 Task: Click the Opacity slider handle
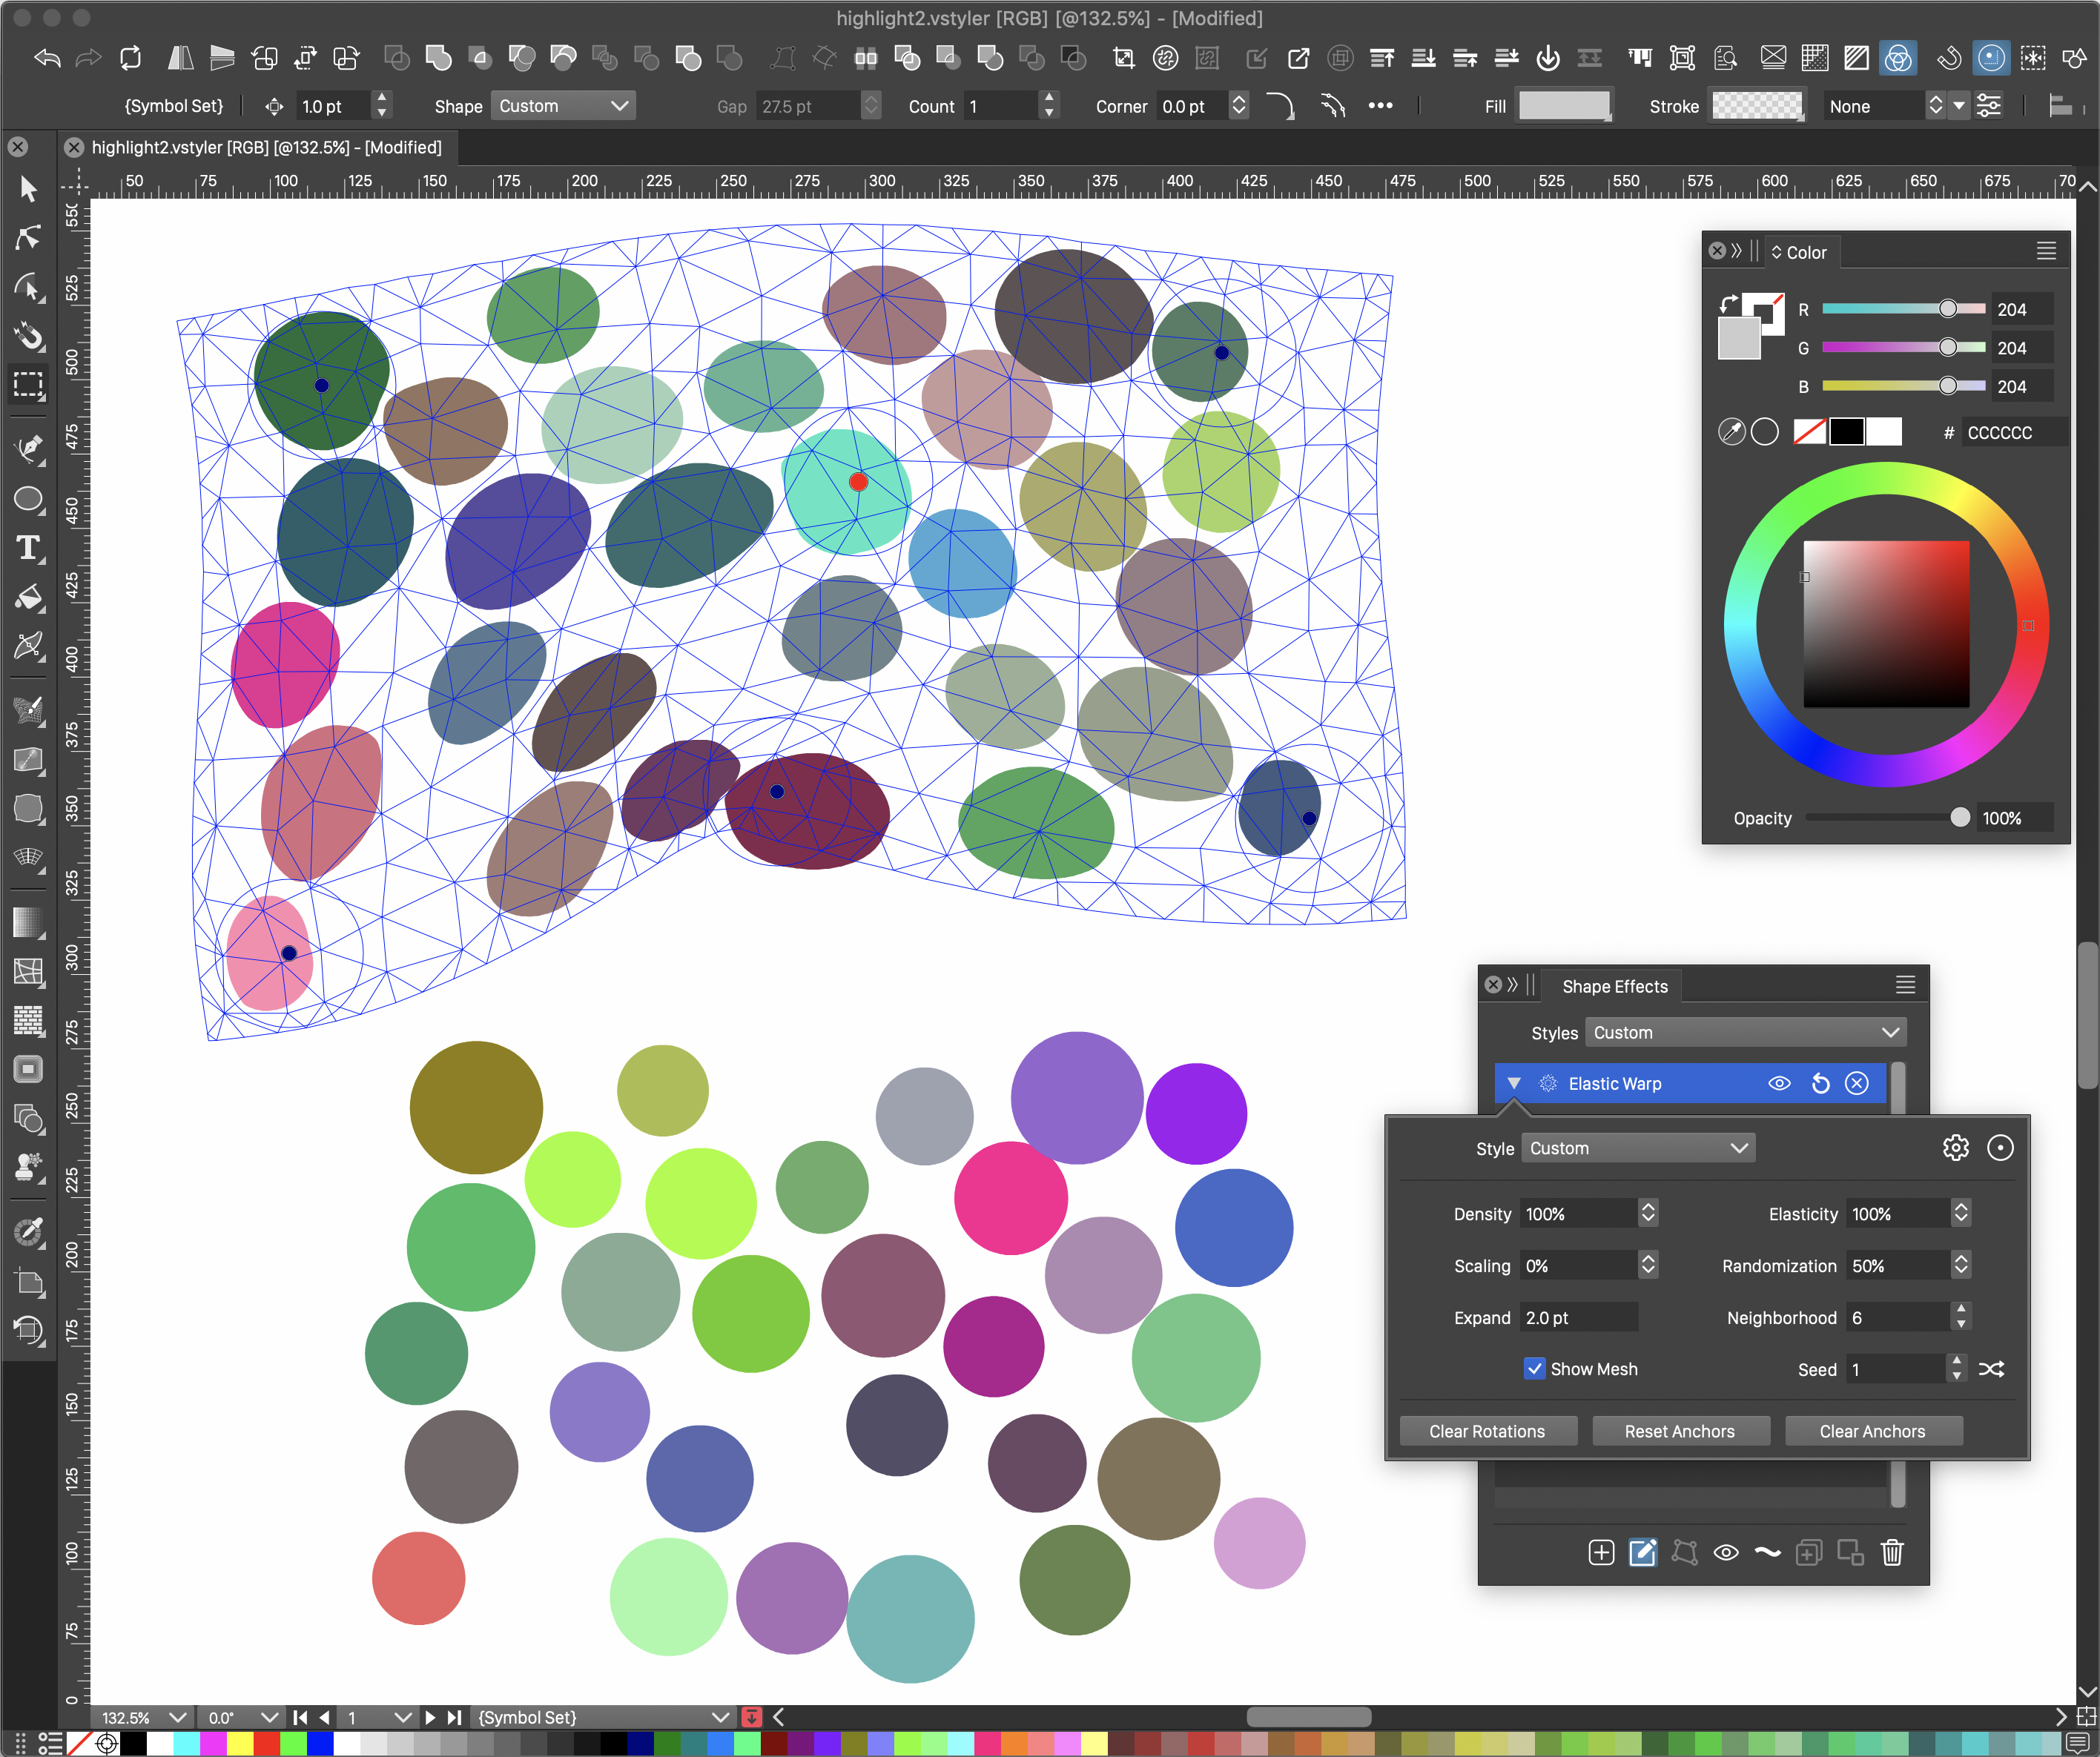[x=1959, y=818]
